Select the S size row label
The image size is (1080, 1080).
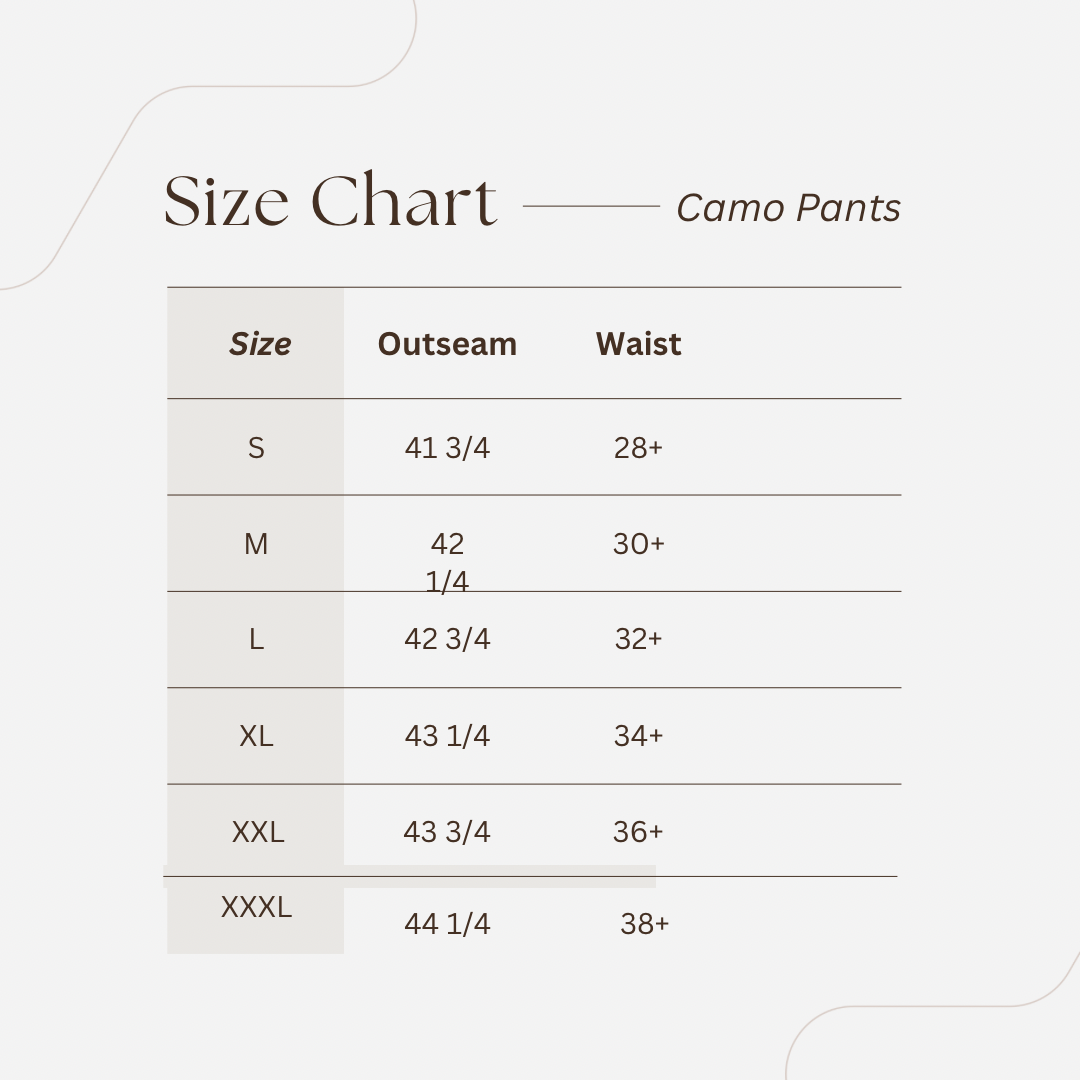[256, 448]
